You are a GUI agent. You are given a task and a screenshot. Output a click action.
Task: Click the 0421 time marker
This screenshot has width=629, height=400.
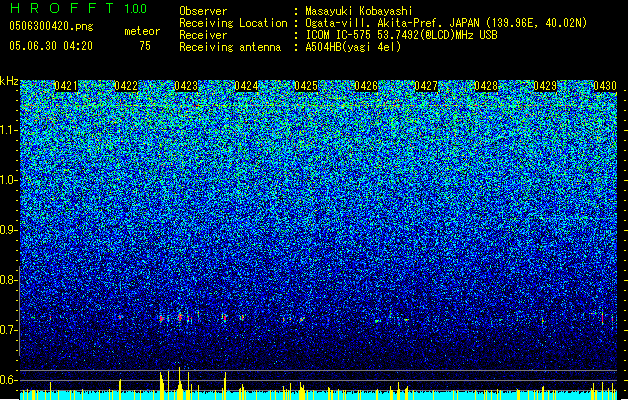pyautogui.click(x=66, y=86)
